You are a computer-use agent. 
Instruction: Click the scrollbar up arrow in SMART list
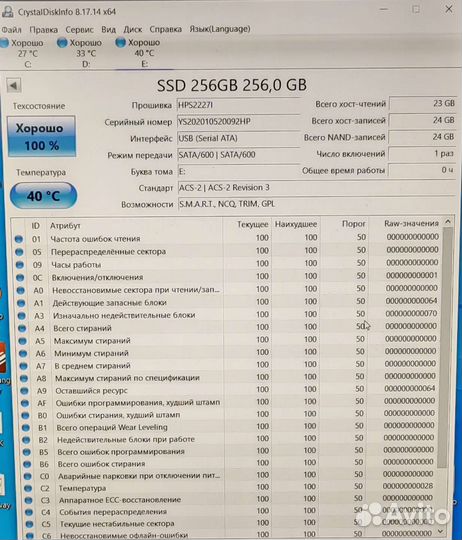(x=448, y=221)
